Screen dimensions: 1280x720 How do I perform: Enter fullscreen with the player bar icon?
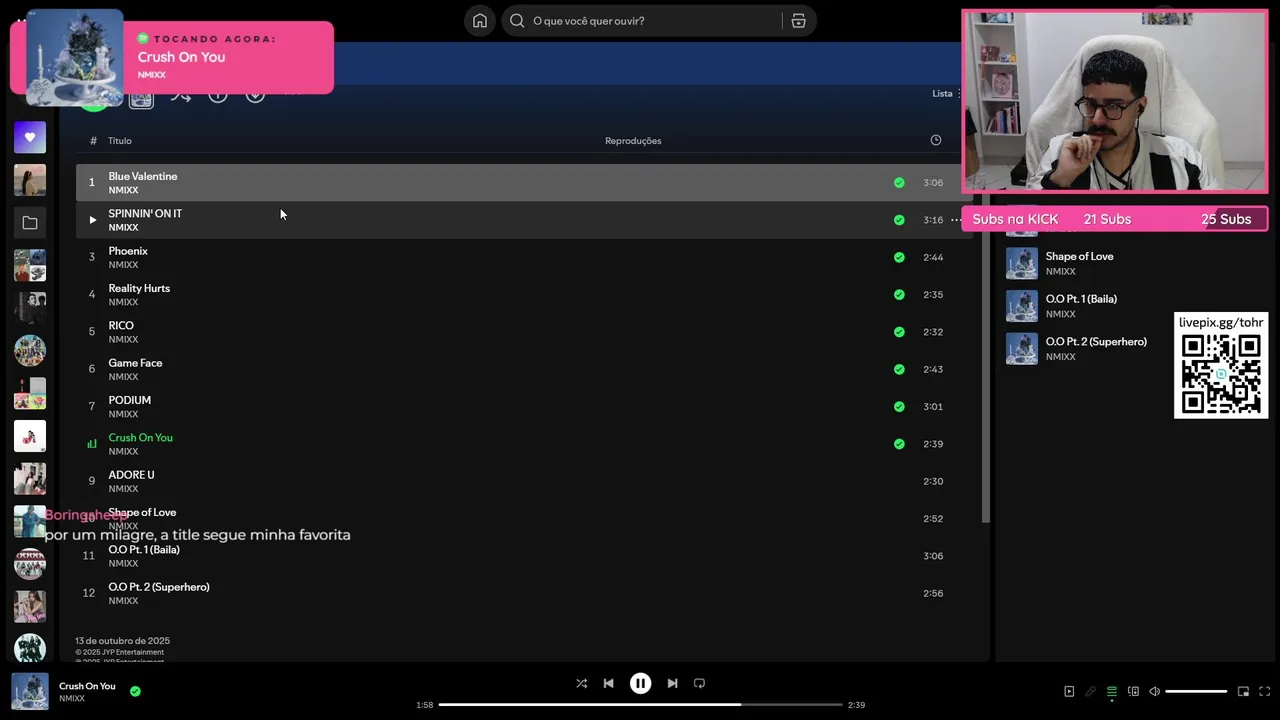coord(1265,691)
